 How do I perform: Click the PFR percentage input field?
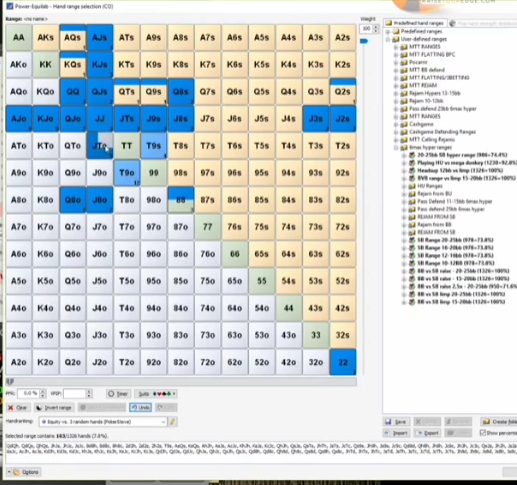[x=28, y=394]
